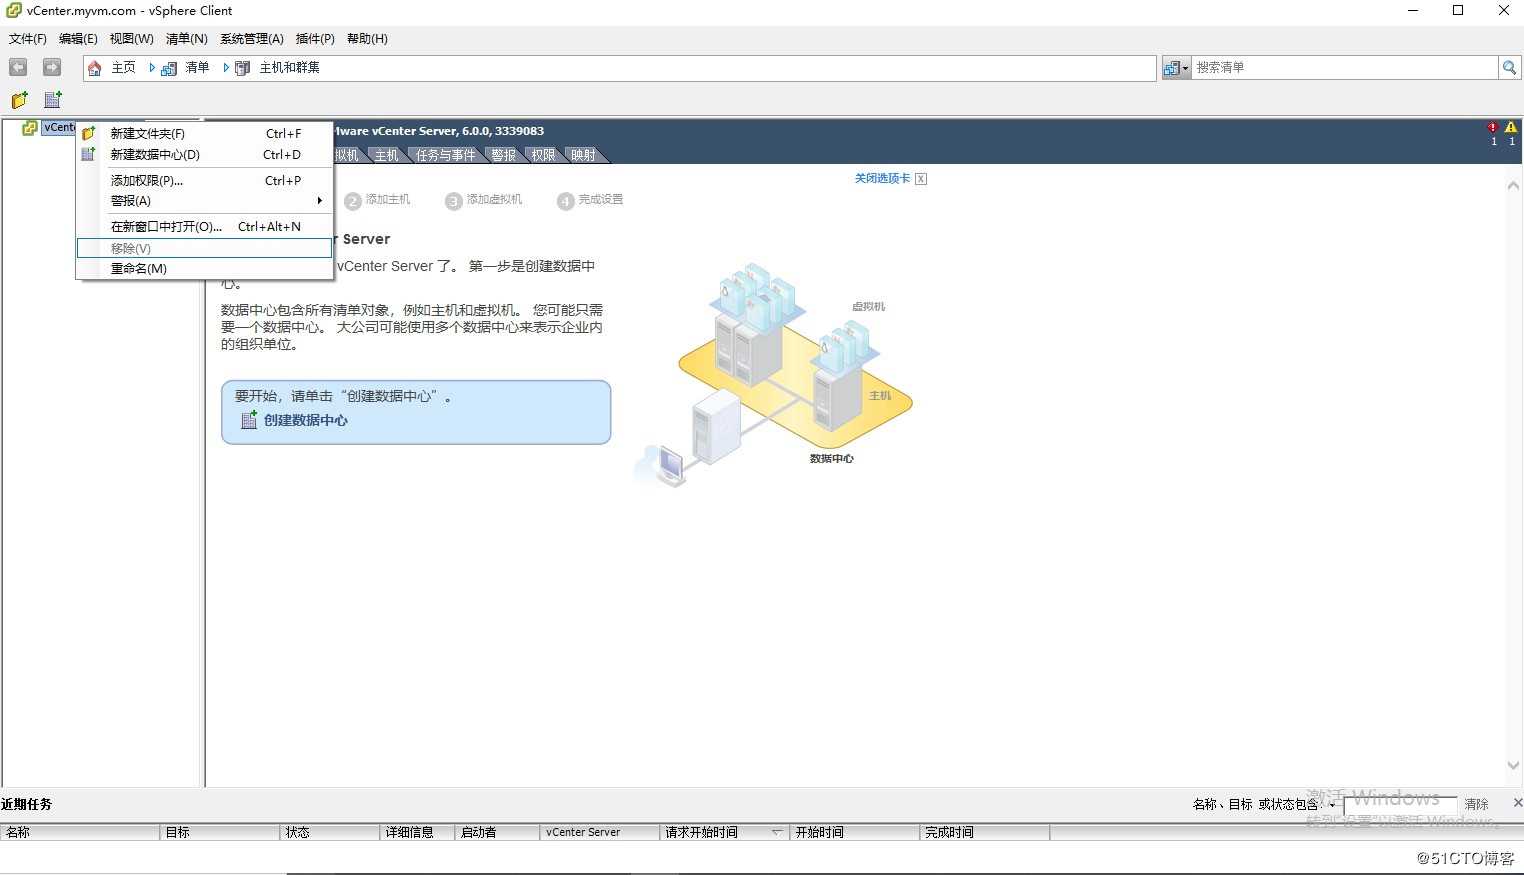This screenshot has width=1524, height=875.
Task: Switch to the 权限 tab
Action: tap(543, 155)
